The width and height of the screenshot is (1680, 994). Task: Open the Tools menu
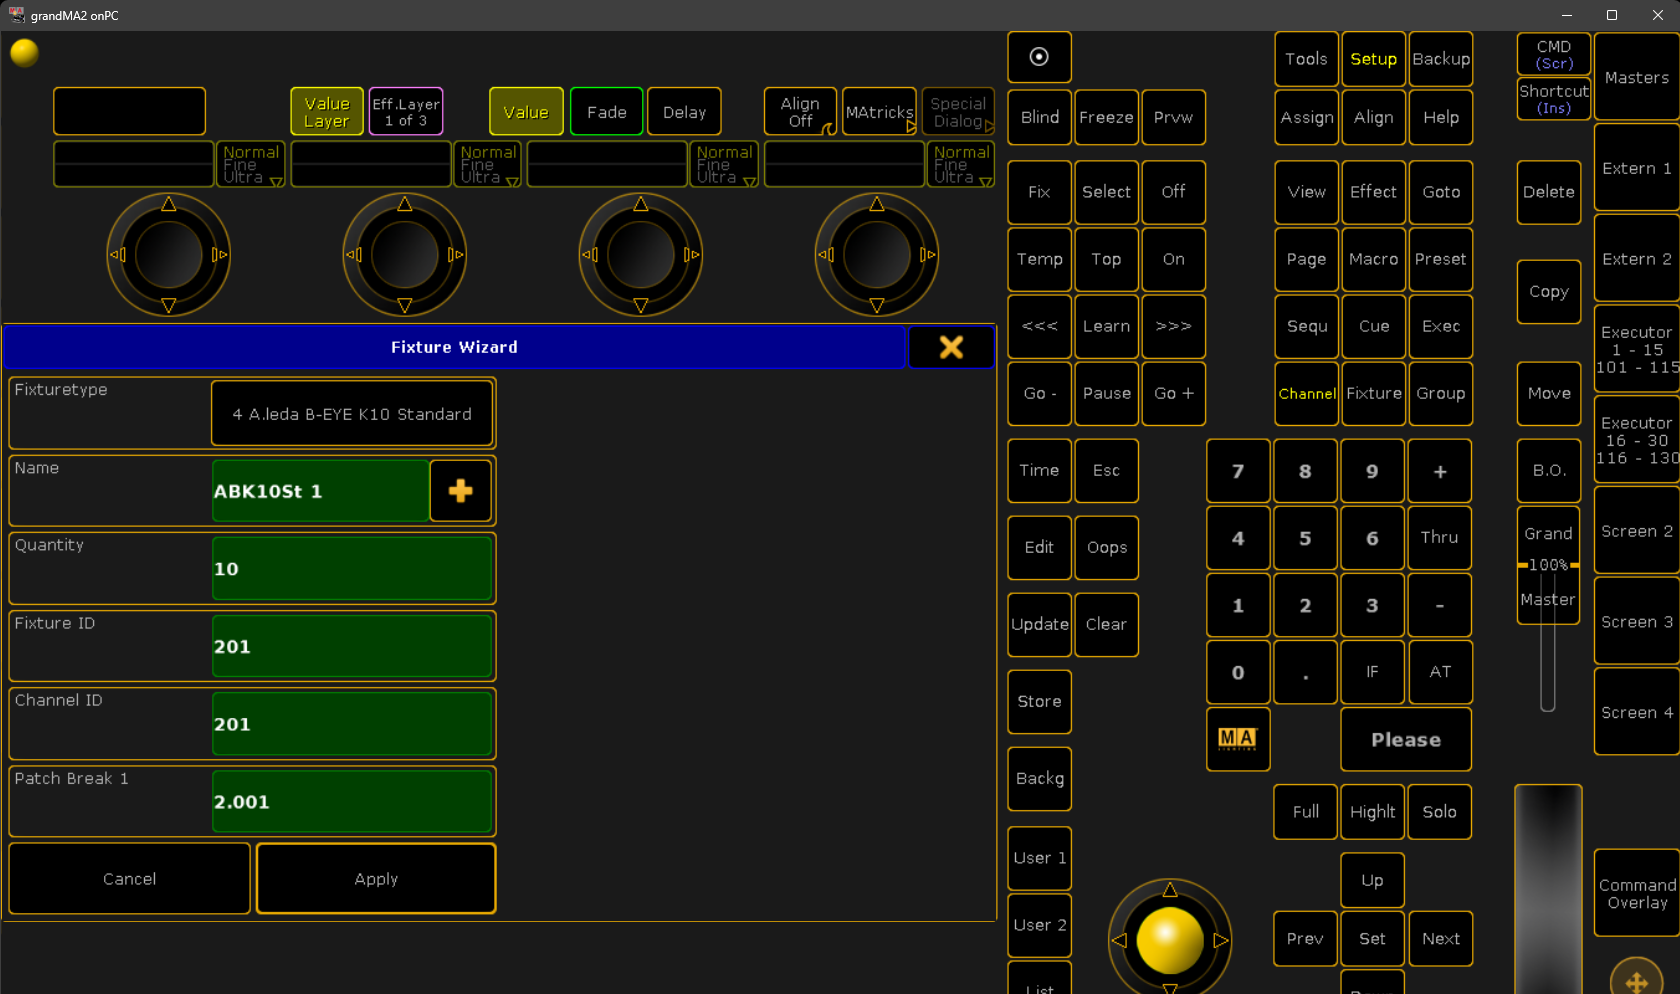click(1306, 59)
